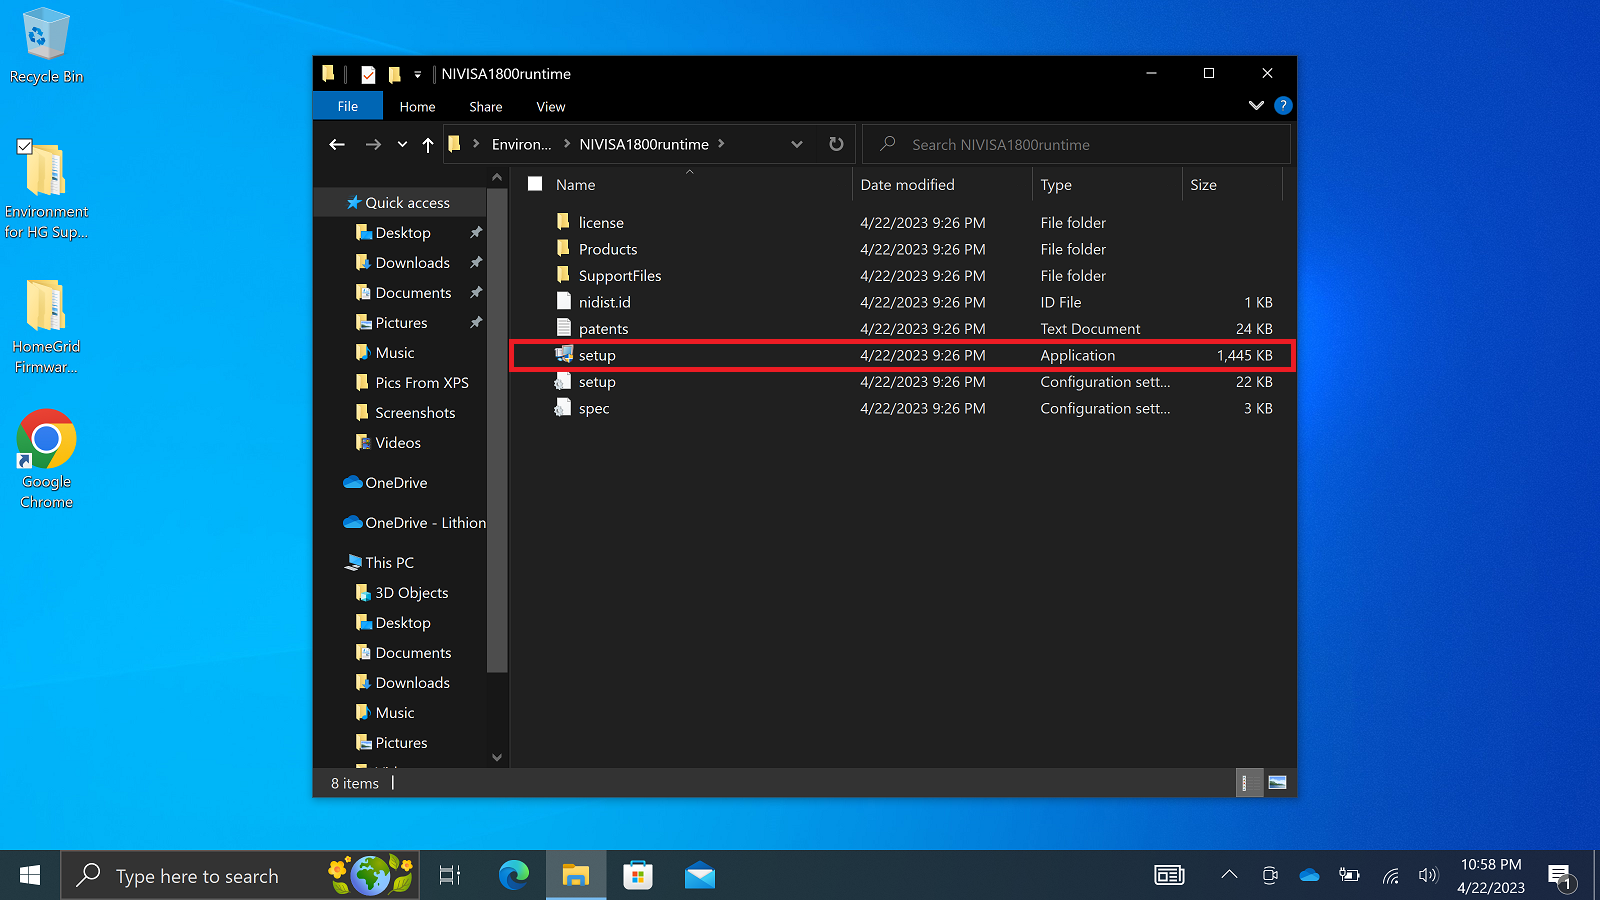1600x900 pixels.
Task: Open Screenshots folder in navigation pane
Action: point(415,413)
